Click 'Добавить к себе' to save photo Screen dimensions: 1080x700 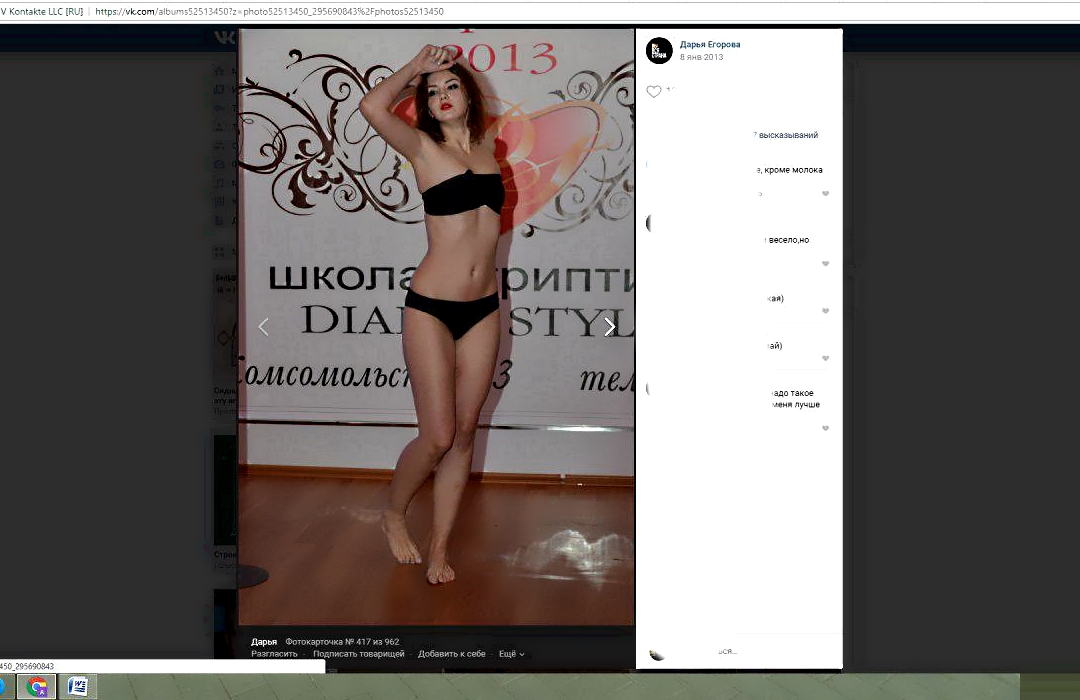[x=451, y=654]
